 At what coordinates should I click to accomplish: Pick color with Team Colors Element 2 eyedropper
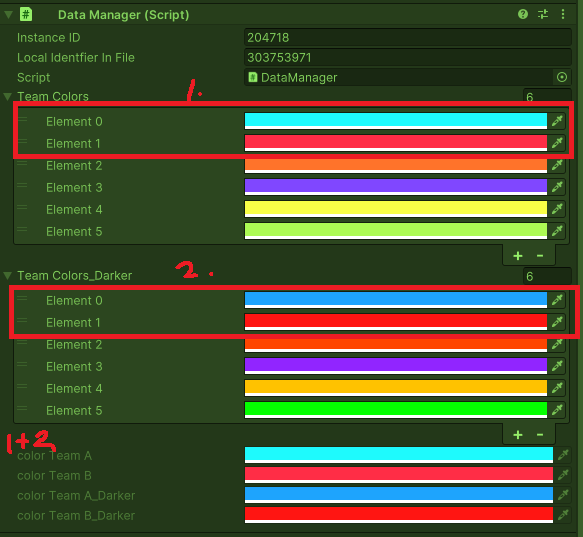pos(557,165)
